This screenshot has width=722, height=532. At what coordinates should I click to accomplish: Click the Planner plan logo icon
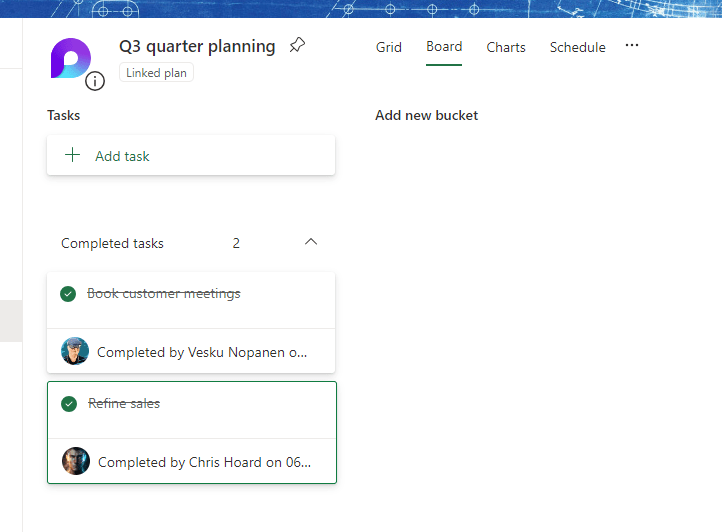pyautogui.click(x=70, y=59)
